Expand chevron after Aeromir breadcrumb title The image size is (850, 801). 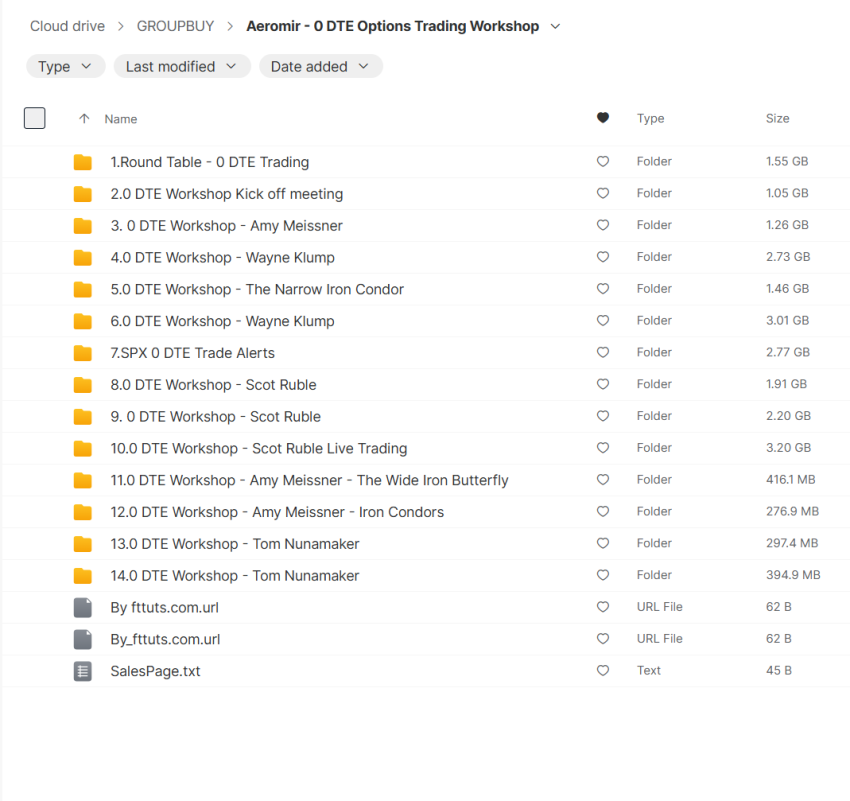556,27
